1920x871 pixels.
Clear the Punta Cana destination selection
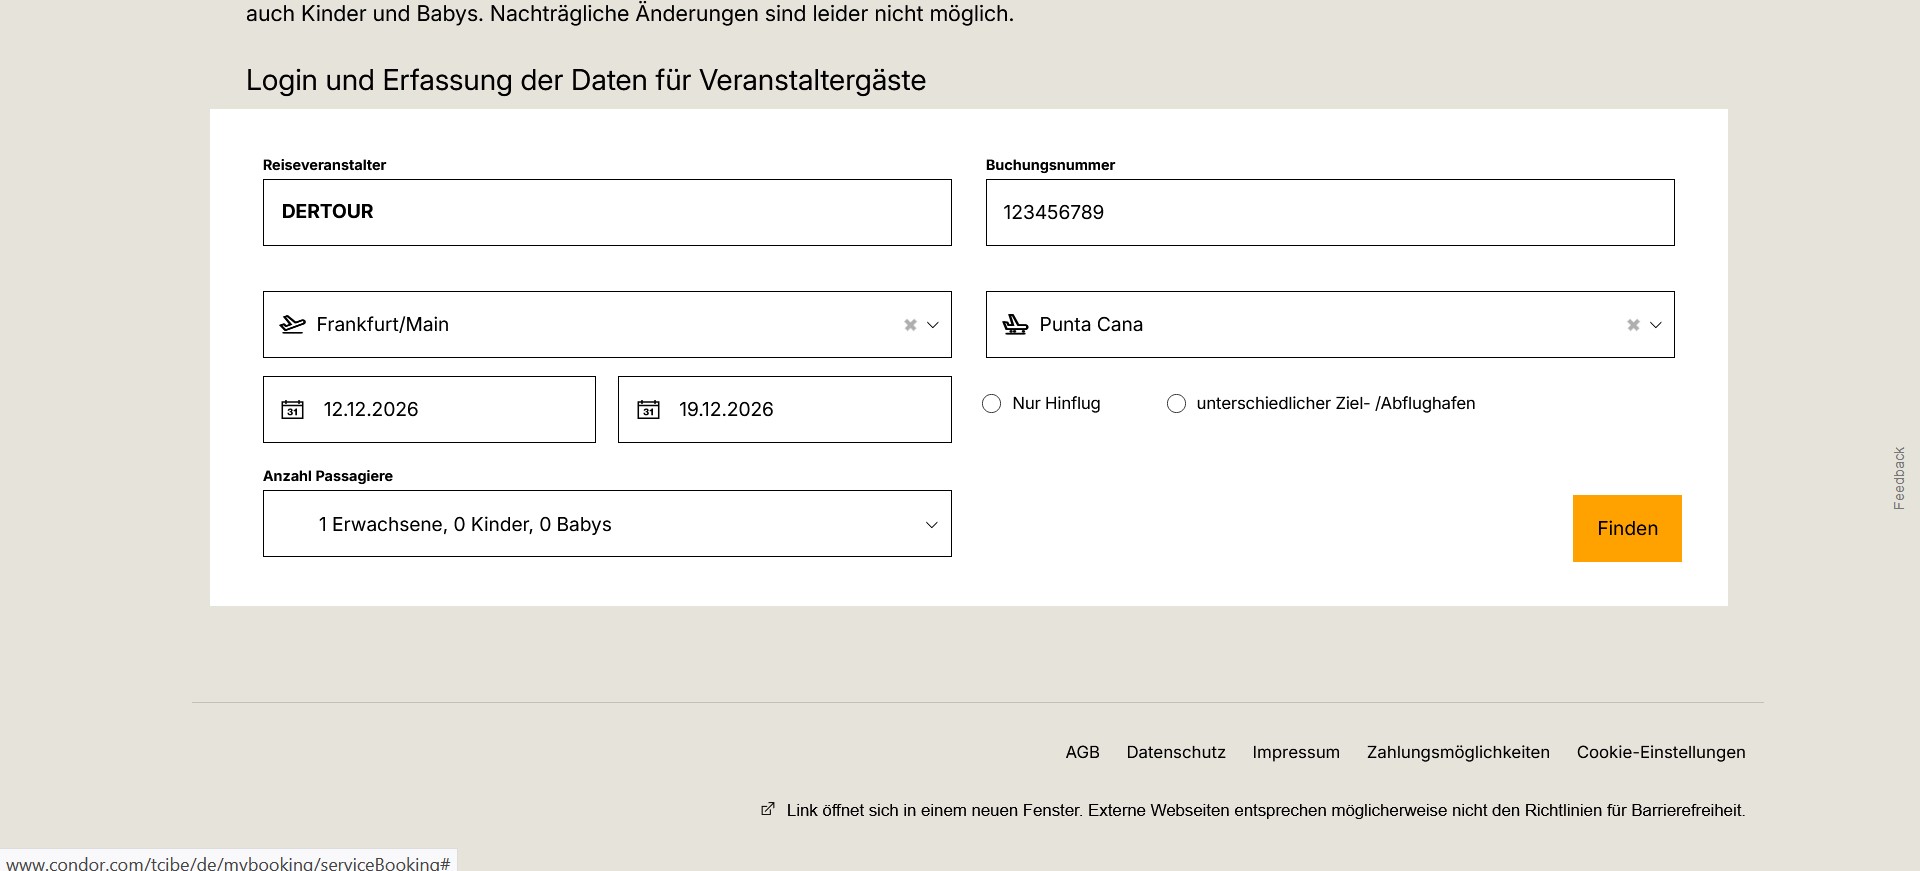(x=1633, y=325)
